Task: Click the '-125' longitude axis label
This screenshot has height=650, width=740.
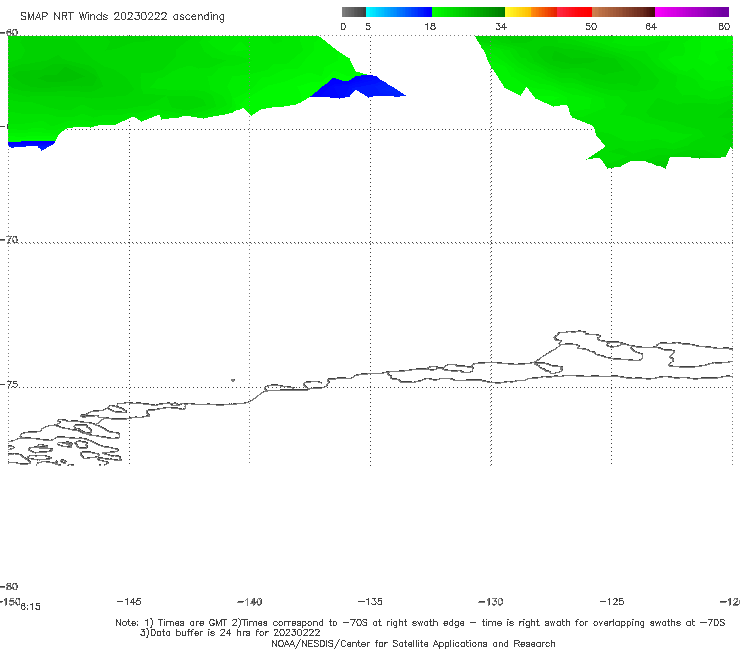Action: click(612, 601)
